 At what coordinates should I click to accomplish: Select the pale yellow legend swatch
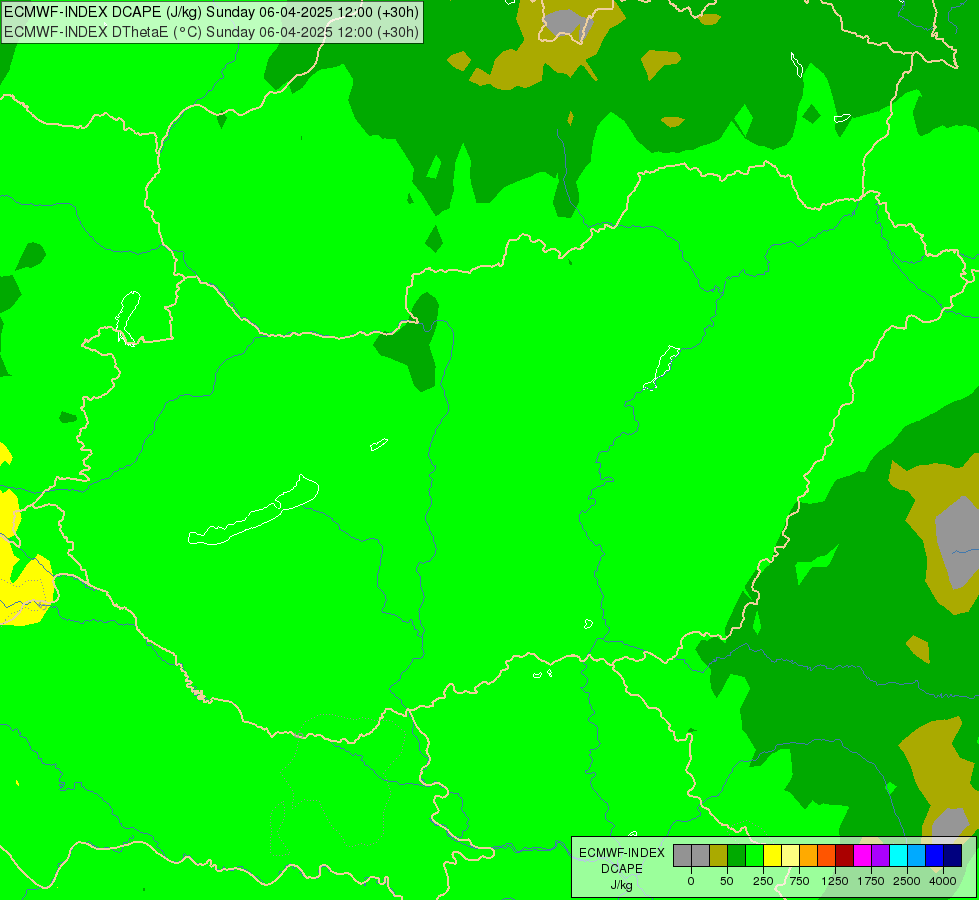[791, 855]
